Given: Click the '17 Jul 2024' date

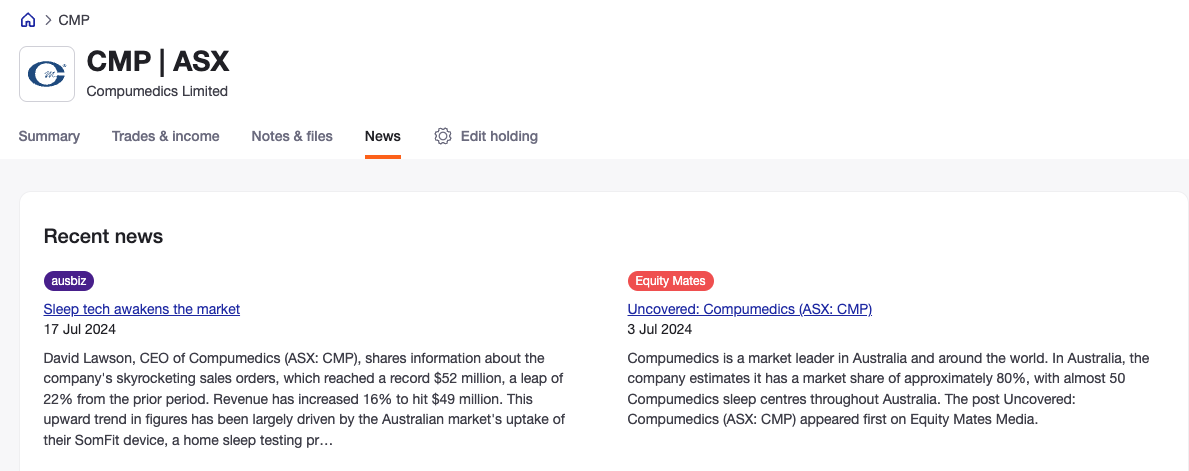Looking at the screenshot, I should coord(80,329).
